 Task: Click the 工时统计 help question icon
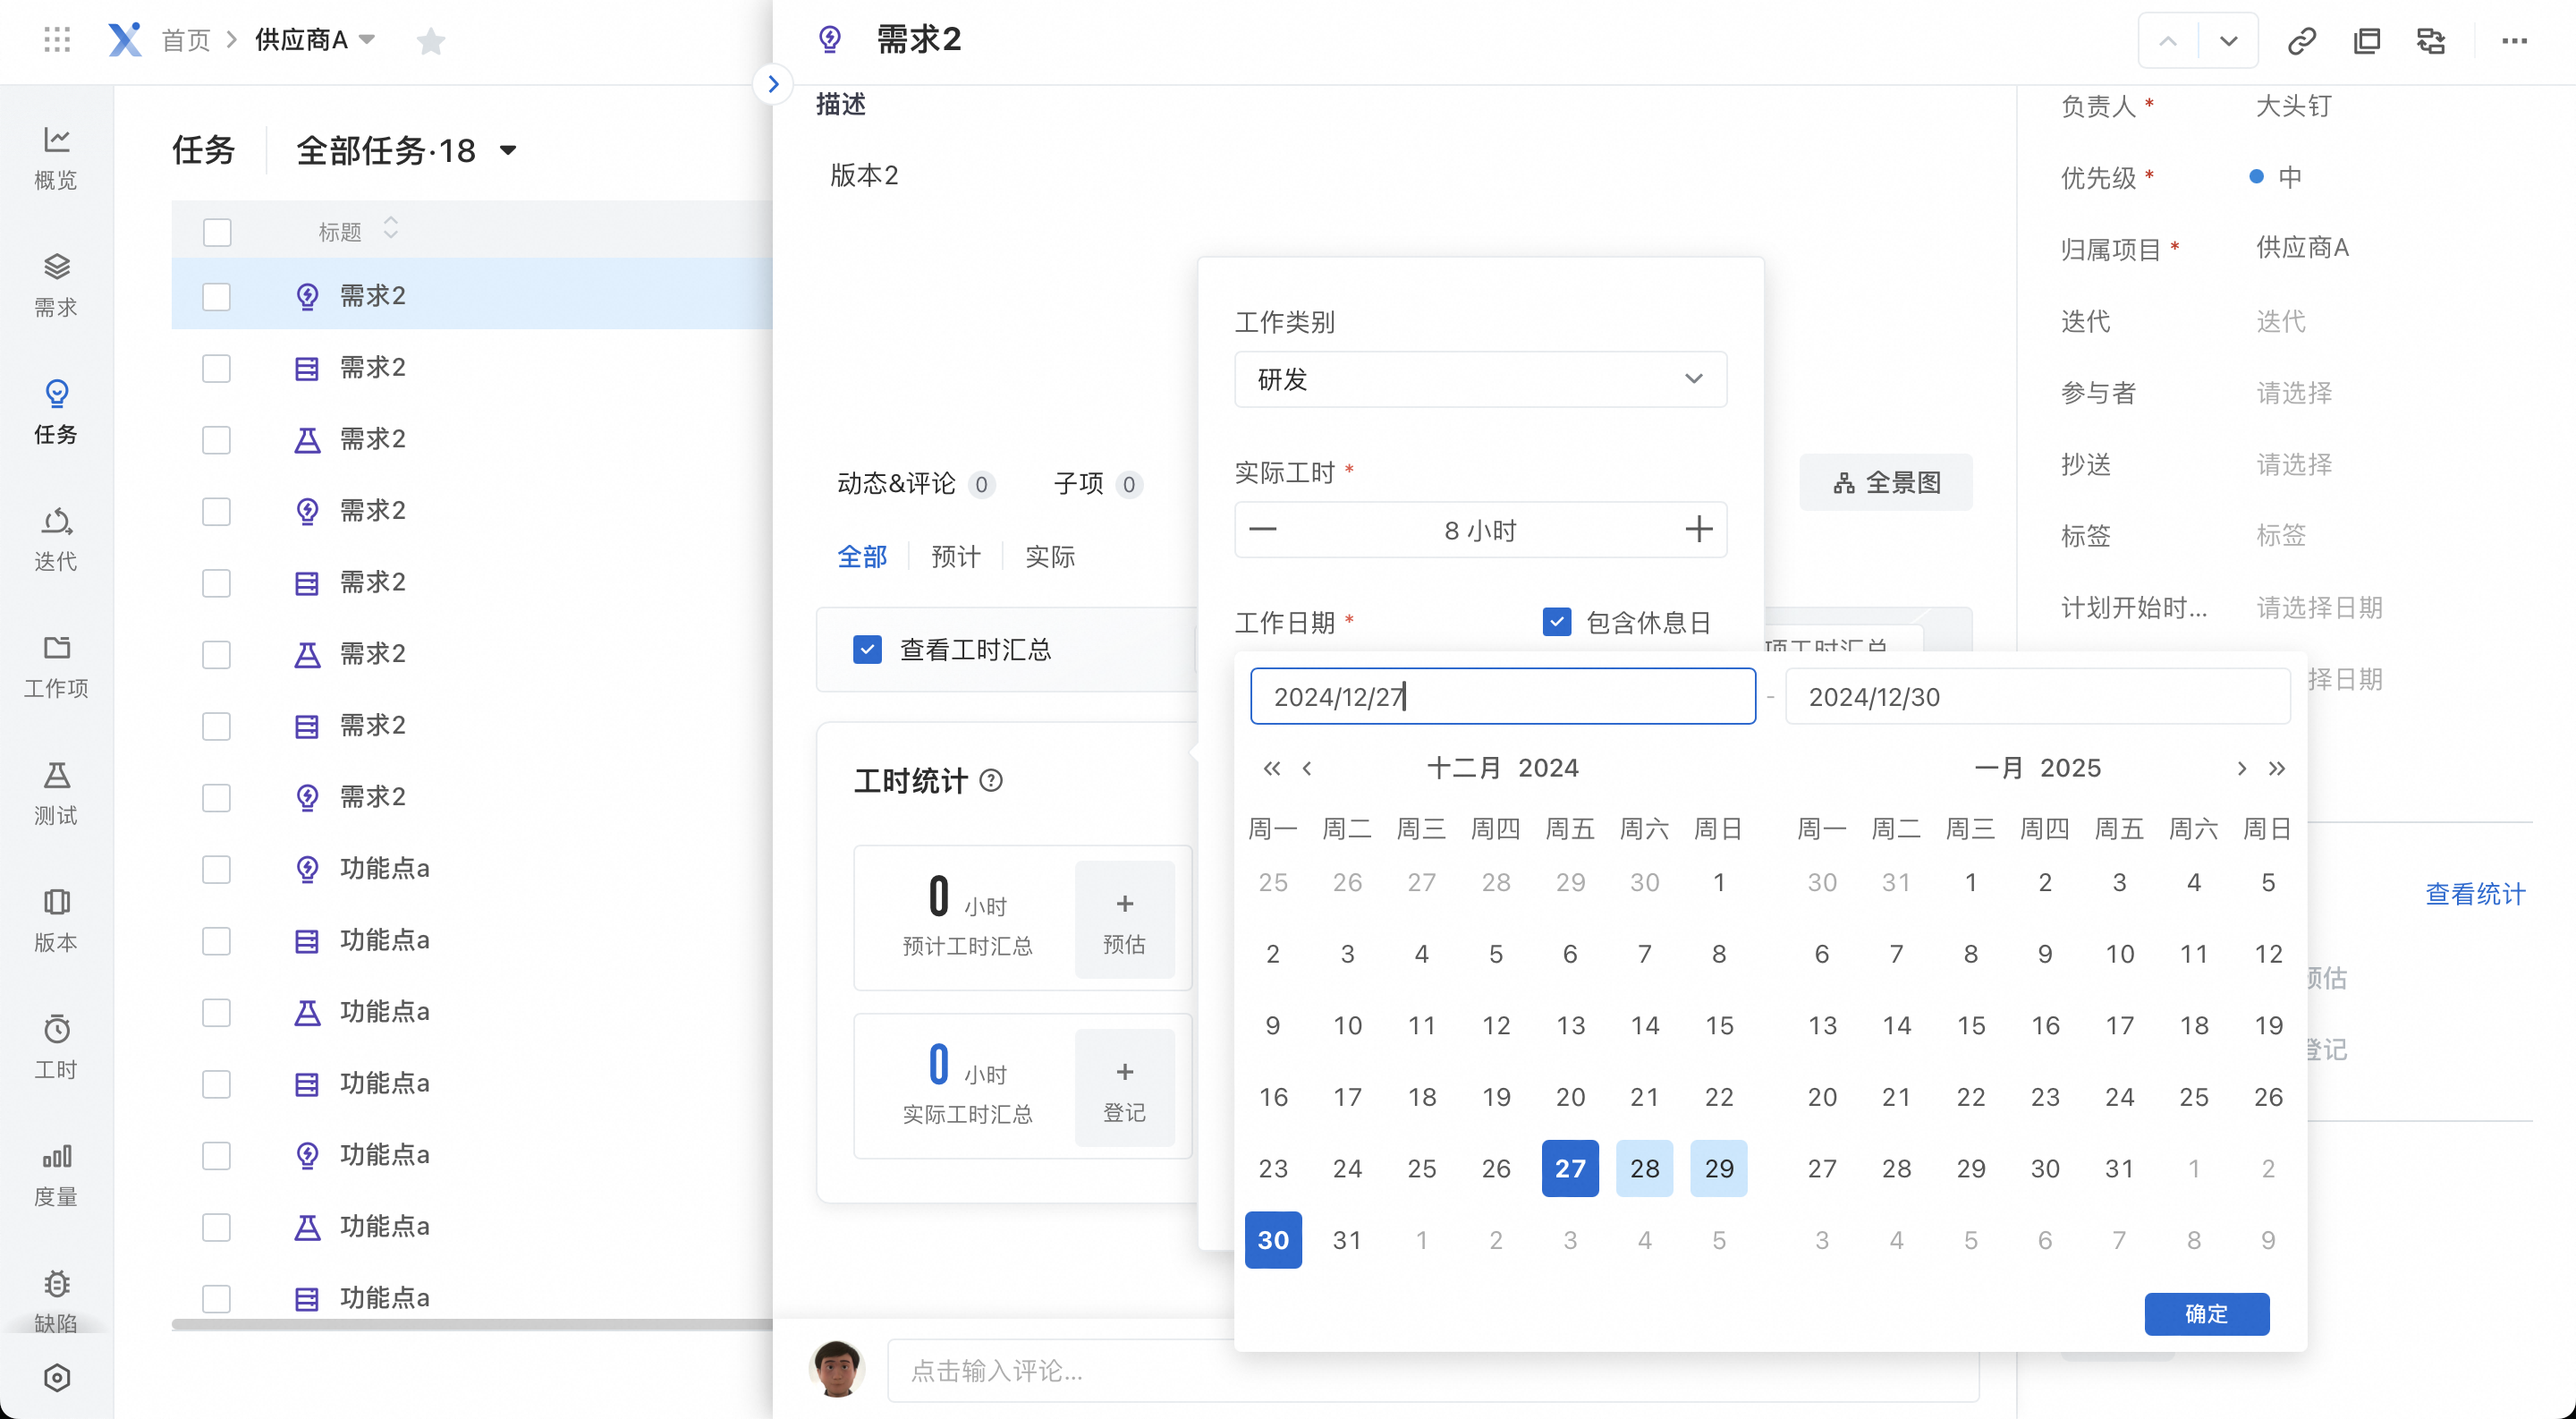(x=991, y=780)
